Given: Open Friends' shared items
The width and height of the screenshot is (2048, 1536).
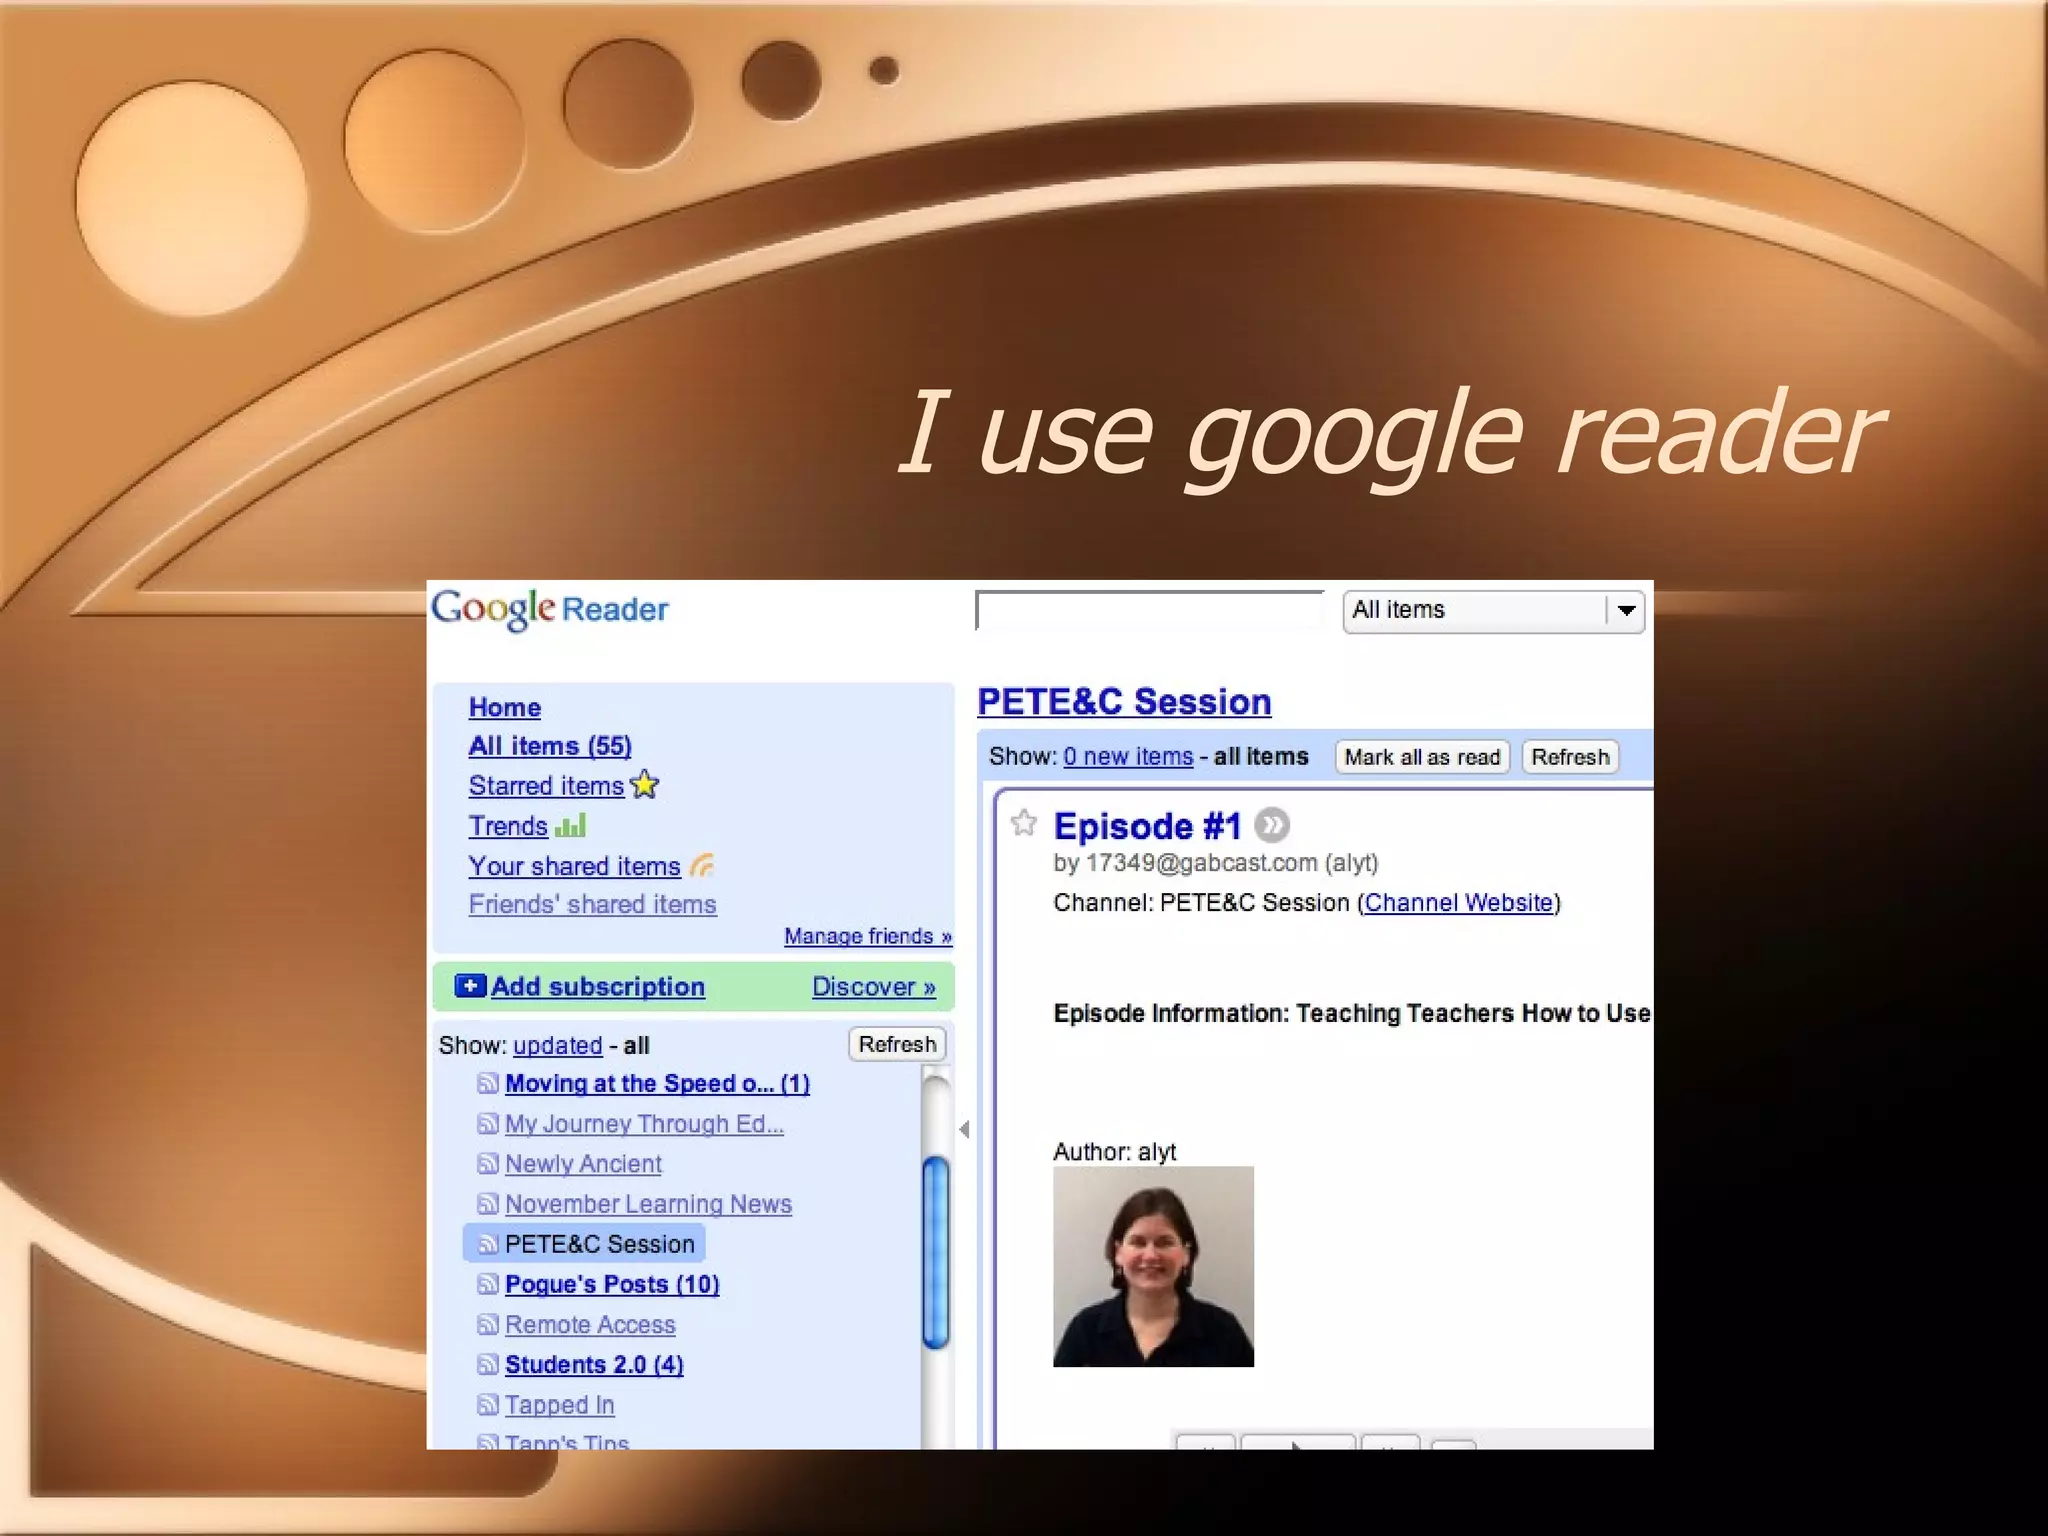Looking at the screenshot, I should point(593,904).
